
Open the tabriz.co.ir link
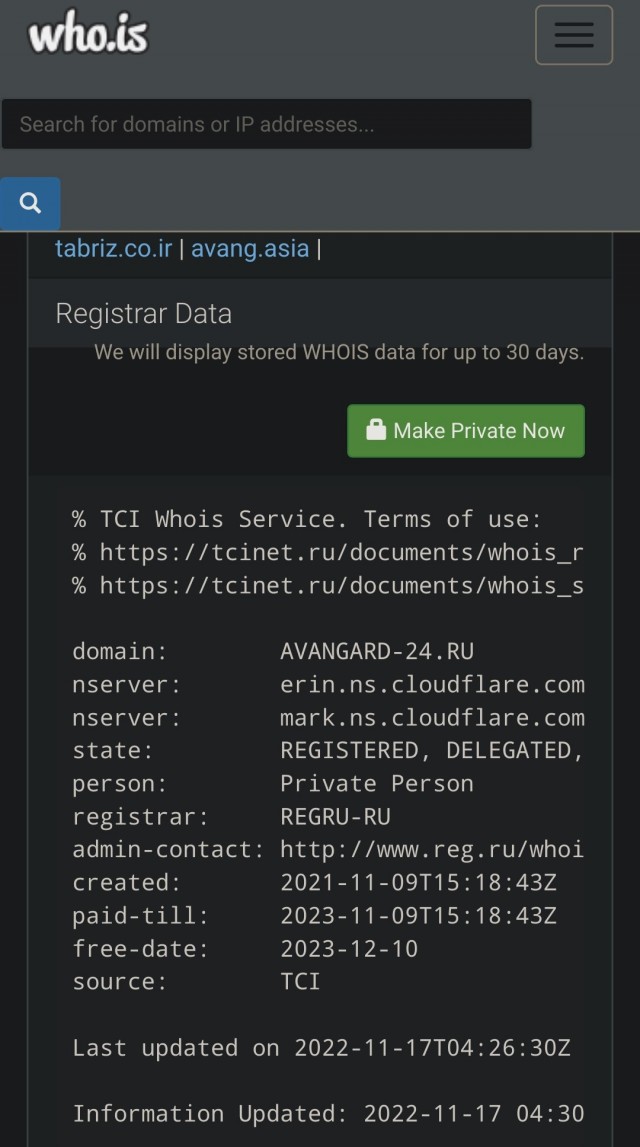coord(113,249)
